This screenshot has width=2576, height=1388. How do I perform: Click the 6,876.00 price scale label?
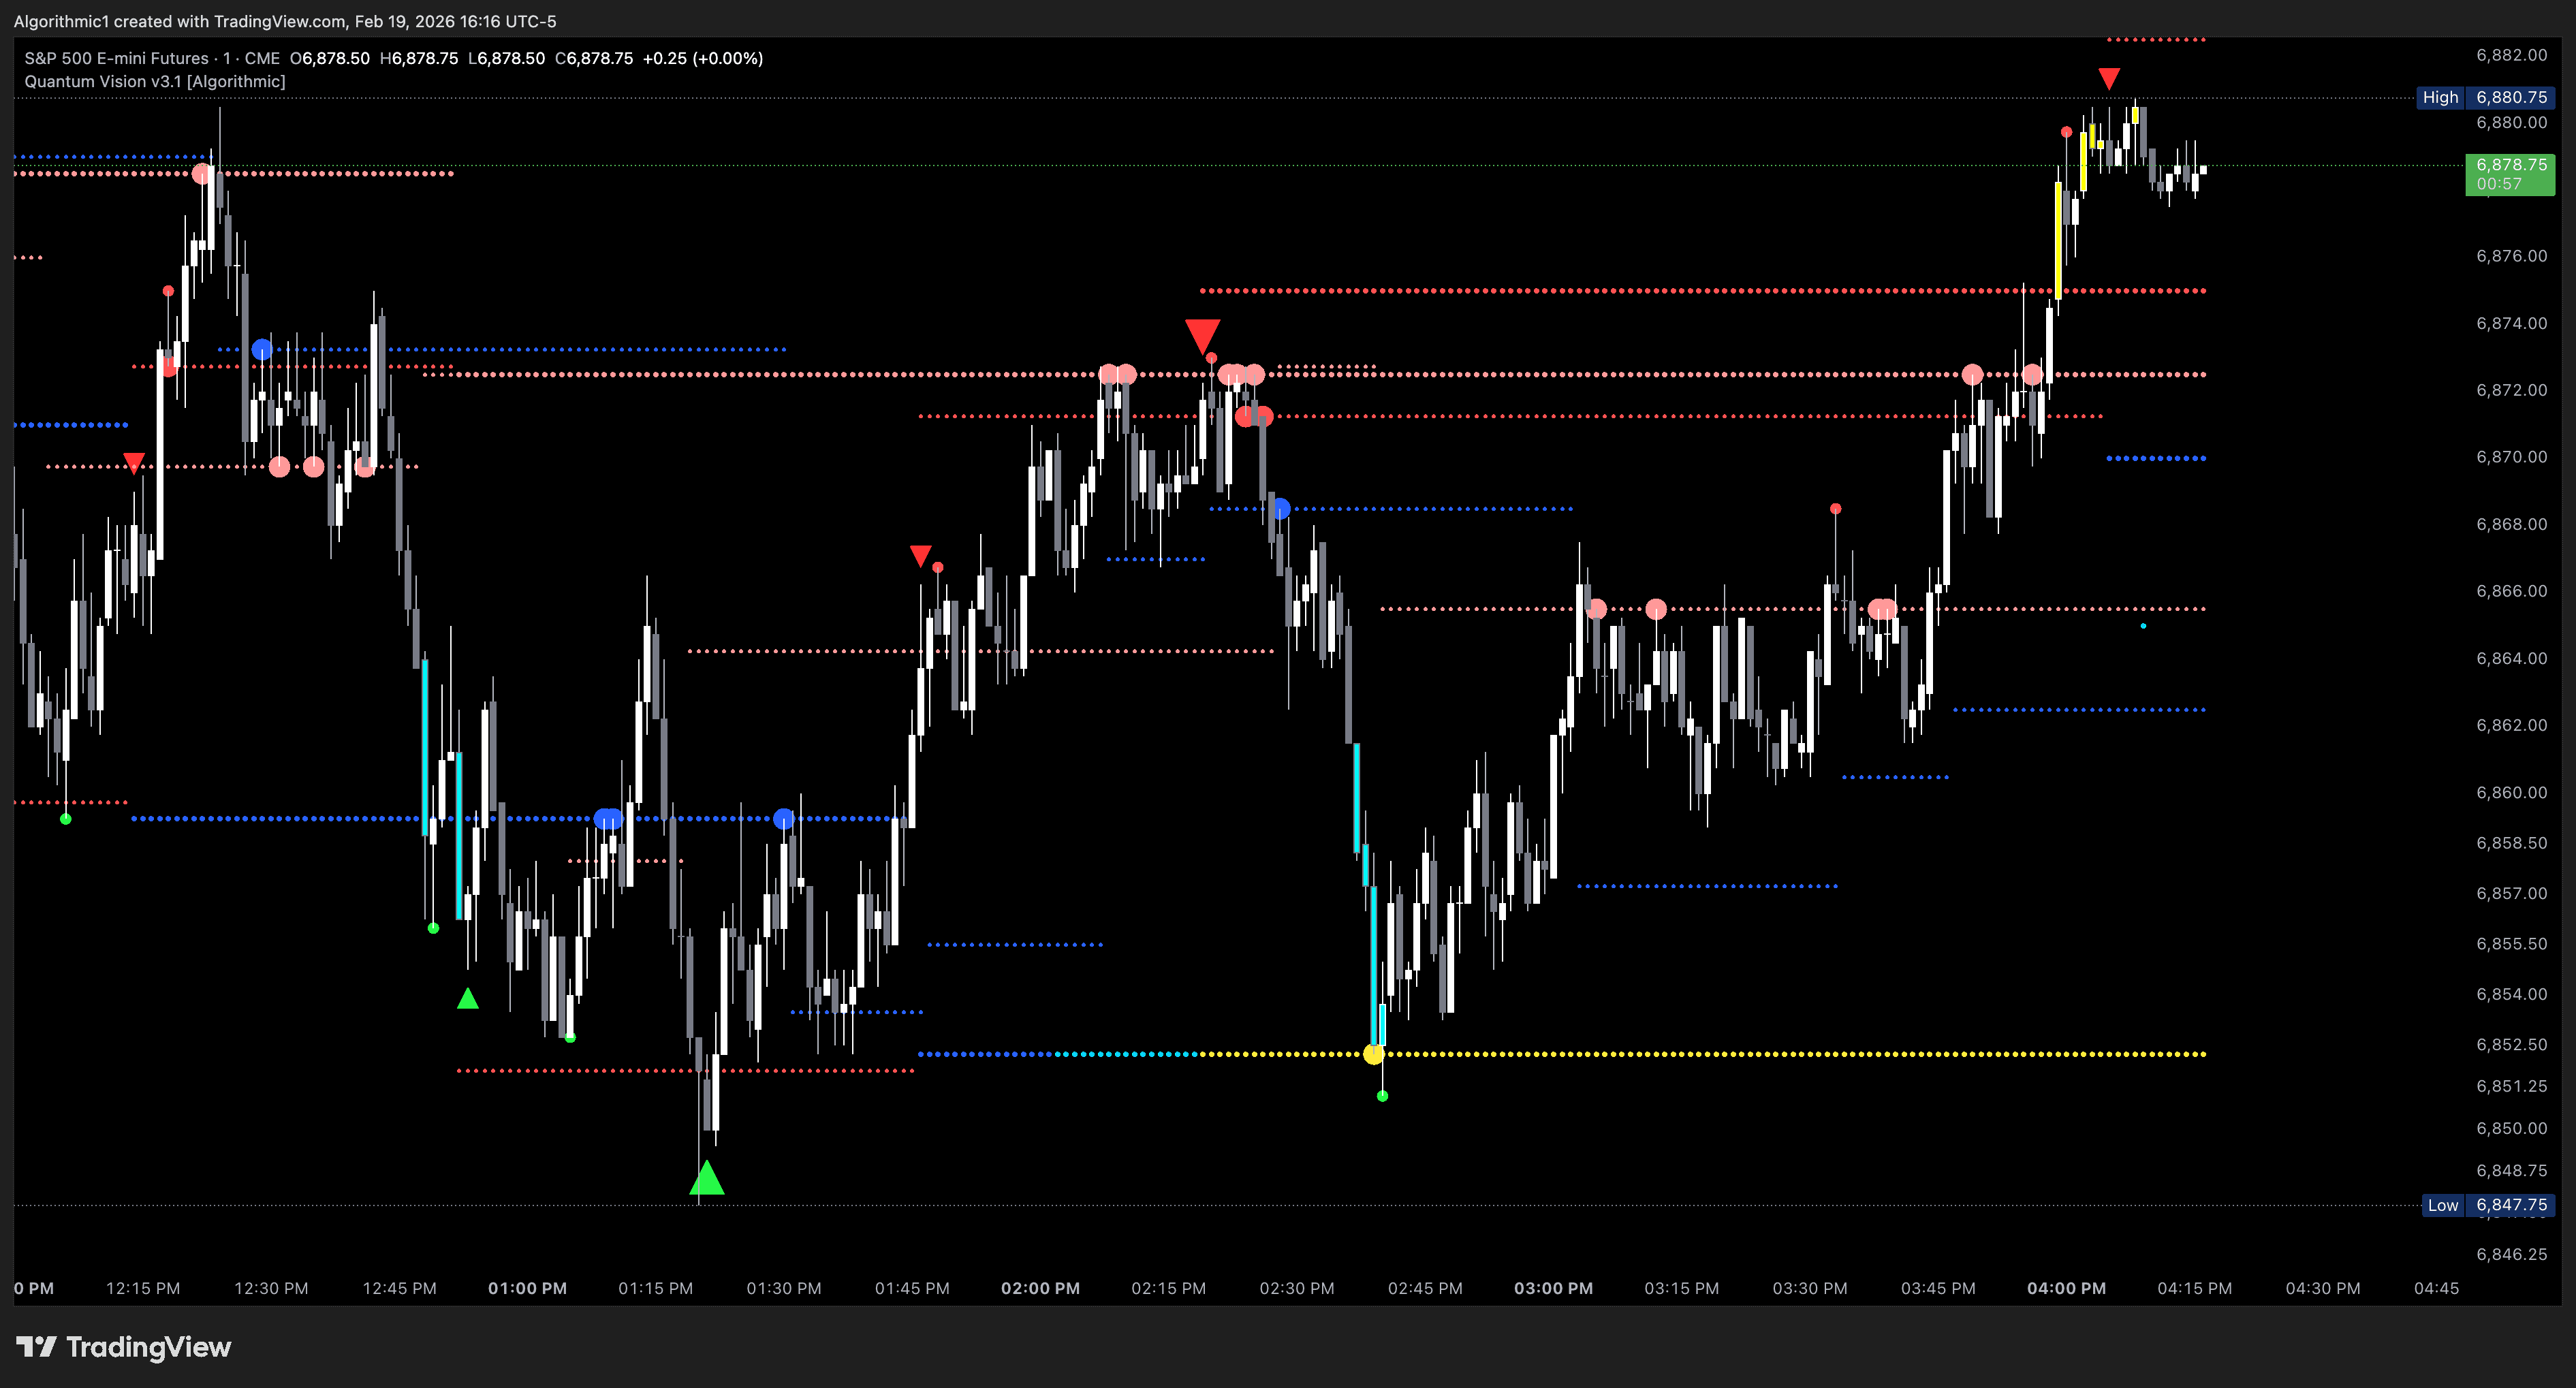(2511, 256)
